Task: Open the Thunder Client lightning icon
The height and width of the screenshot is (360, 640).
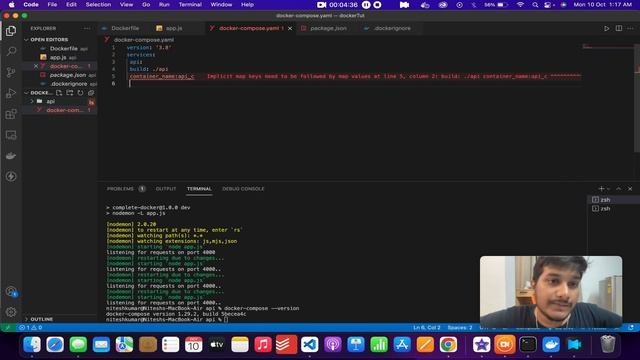Action: pos(11,176)
